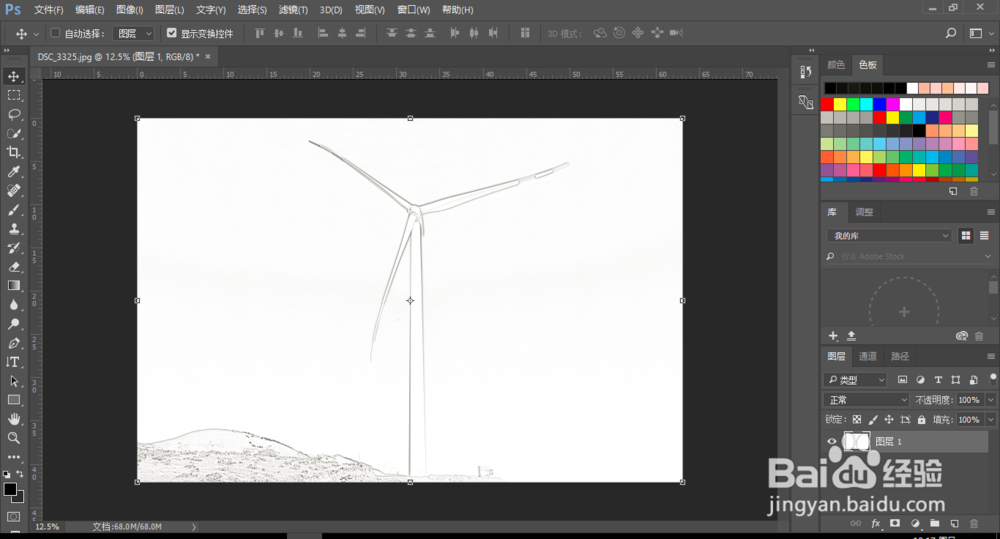Select the Eyedropper tool
This screenshot has height=539, width=1000.
pyautogui.click(x=13, y=172)
